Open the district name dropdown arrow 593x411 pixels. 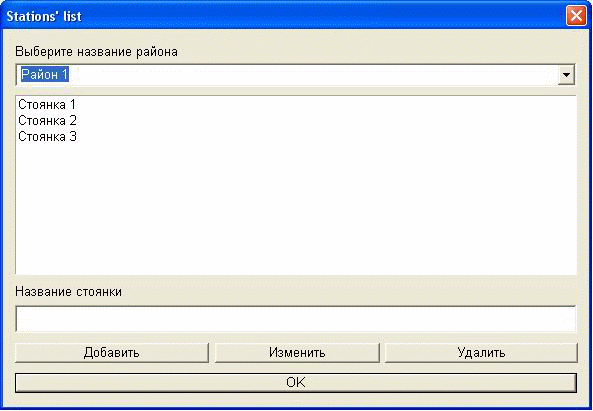click(x=566, y=75)
